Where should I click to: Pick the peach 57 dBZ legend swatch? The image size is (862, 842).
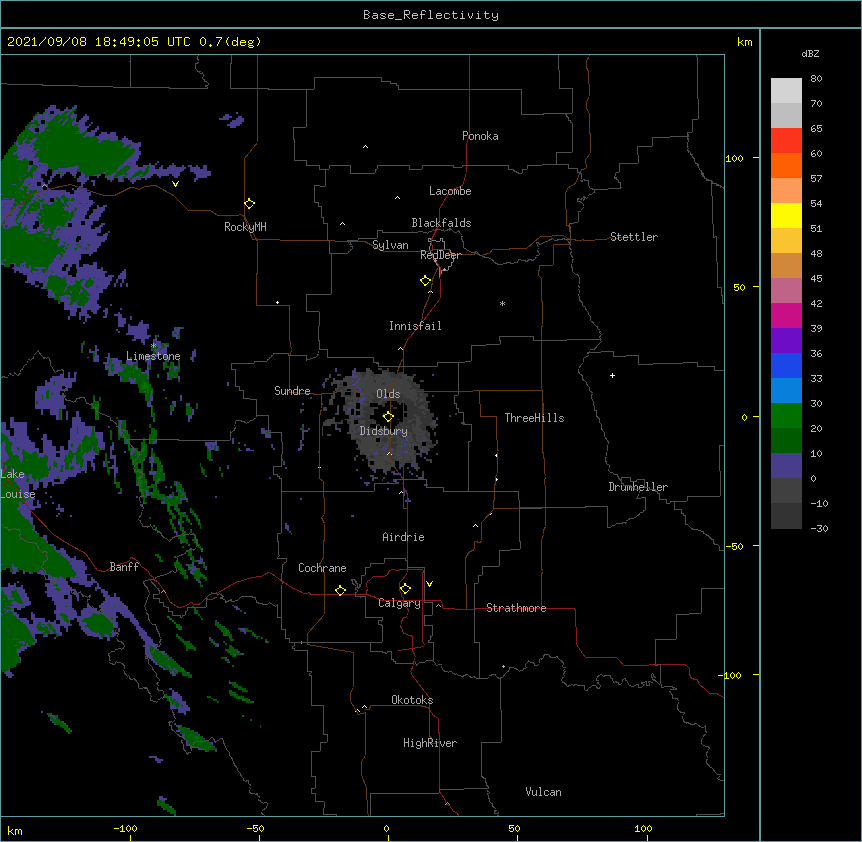[786, 190]
